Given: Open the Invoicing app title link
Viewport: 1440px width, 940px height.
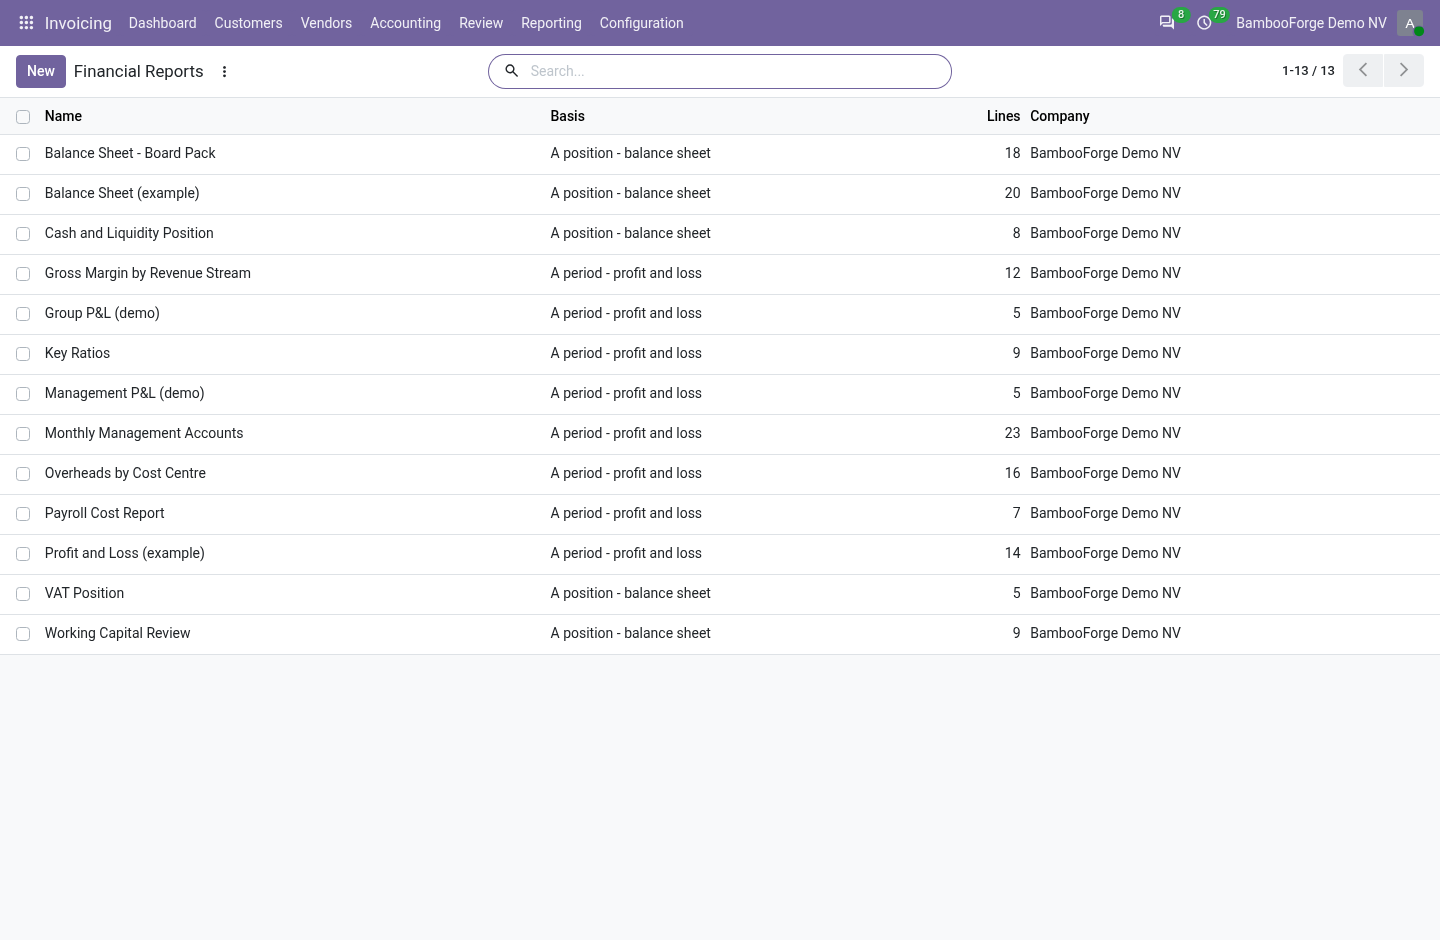Looking at the screenshot, I should point(78,23).
